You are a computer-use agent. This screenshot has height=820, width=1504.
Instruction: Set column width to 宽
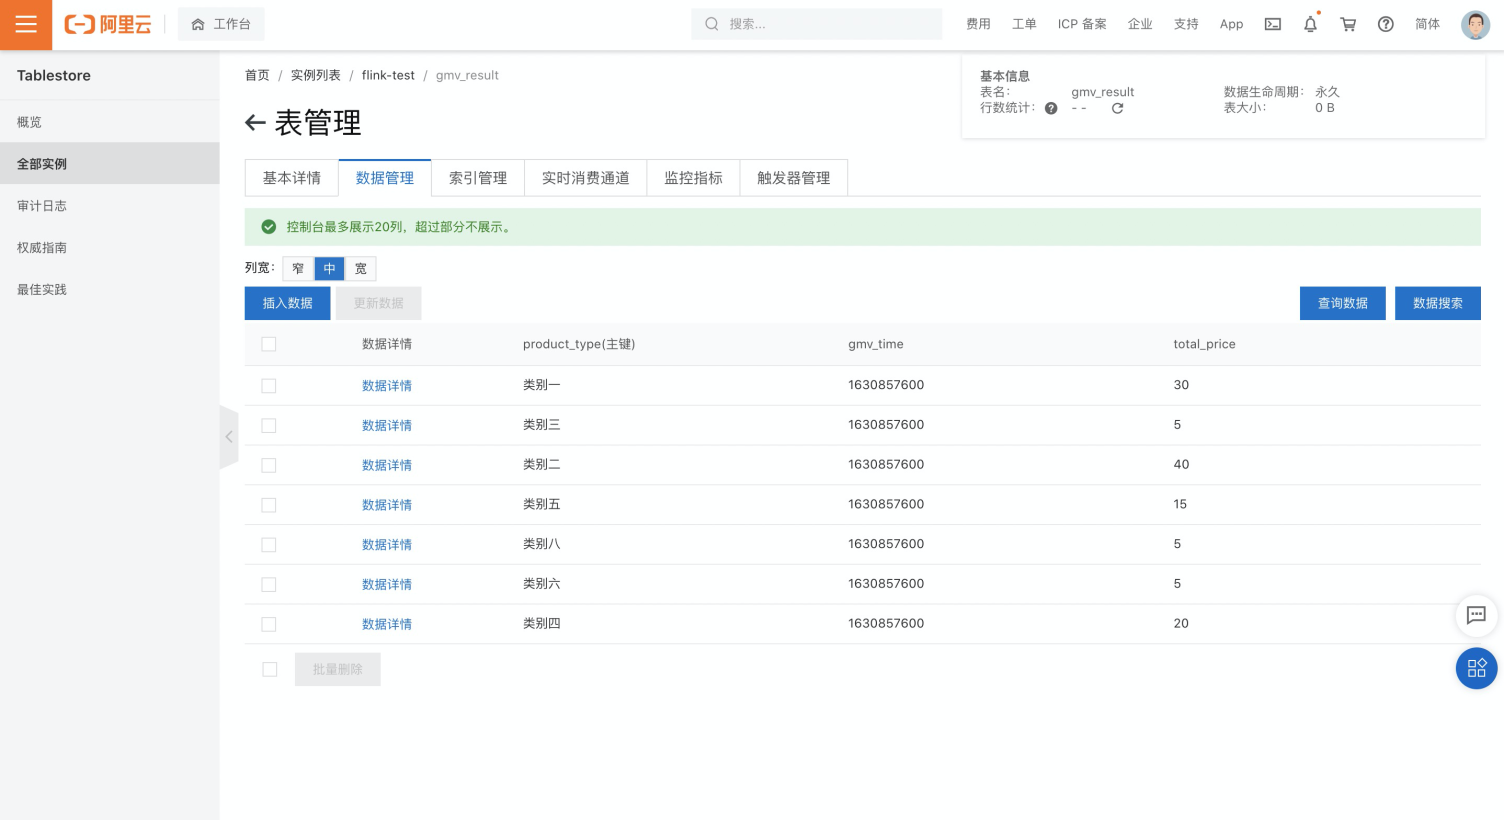tap(361, 268)
